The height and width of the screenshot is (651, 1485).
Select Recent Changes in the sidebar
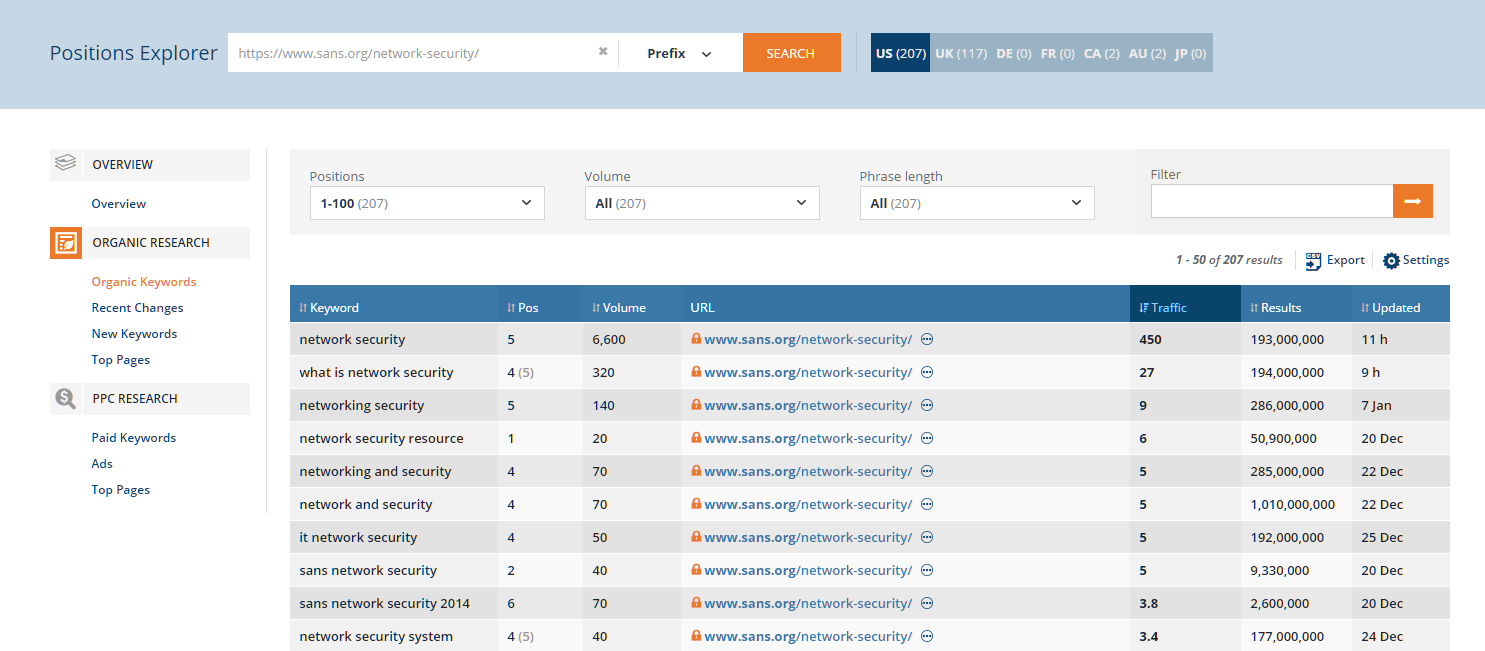[137, 308]
